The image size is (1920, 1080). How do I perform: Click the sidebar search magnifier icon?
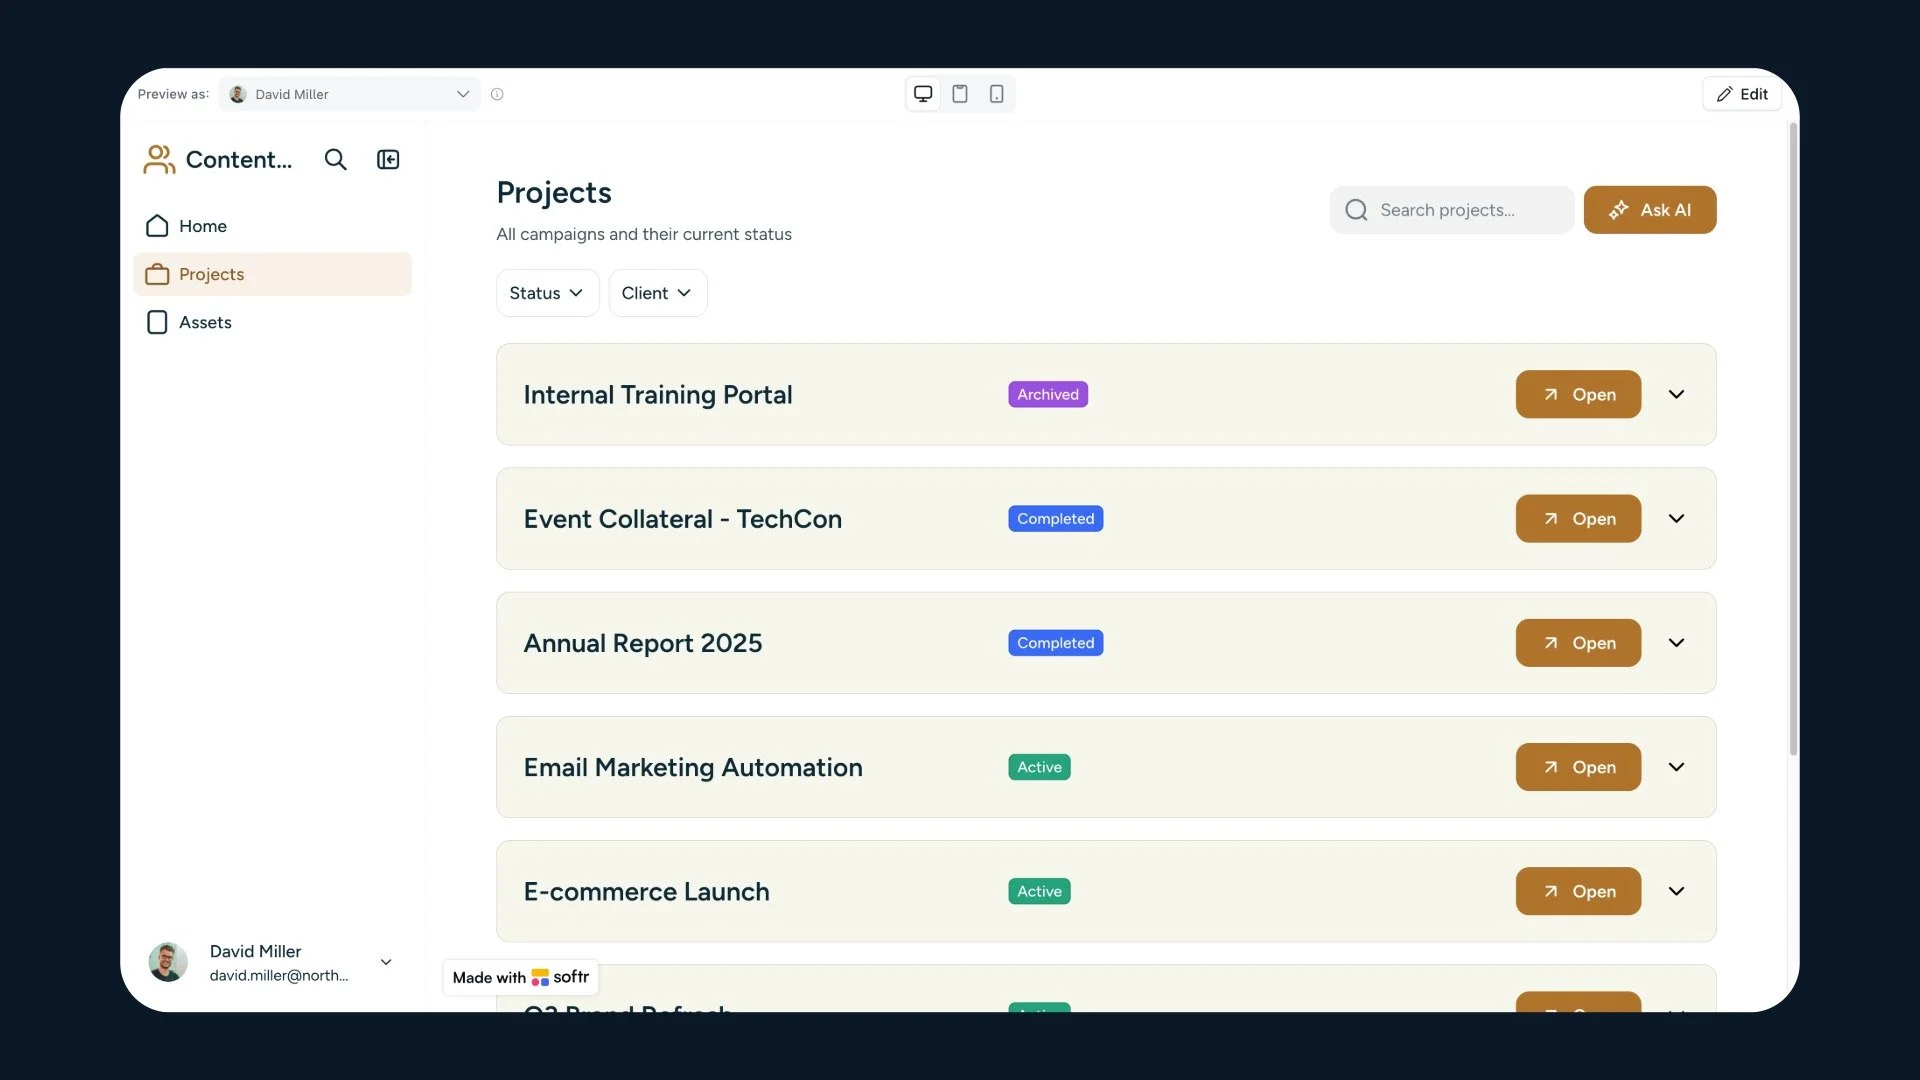point(335,160)
